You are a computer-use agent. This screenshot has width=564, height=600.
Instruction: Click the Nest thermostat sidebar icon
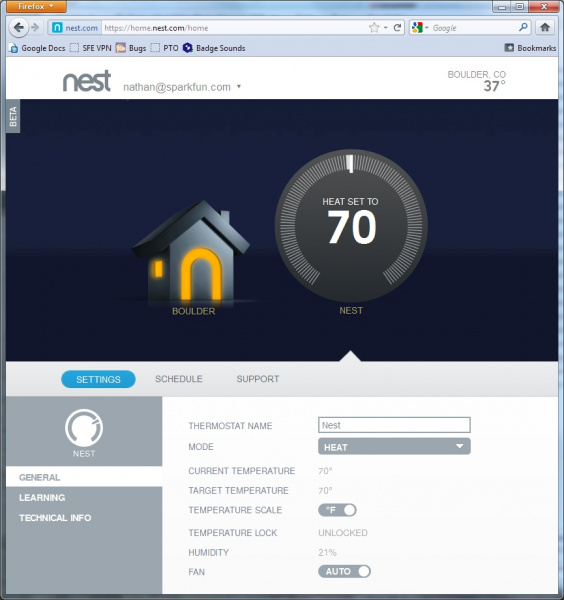(x=84, y=428)
